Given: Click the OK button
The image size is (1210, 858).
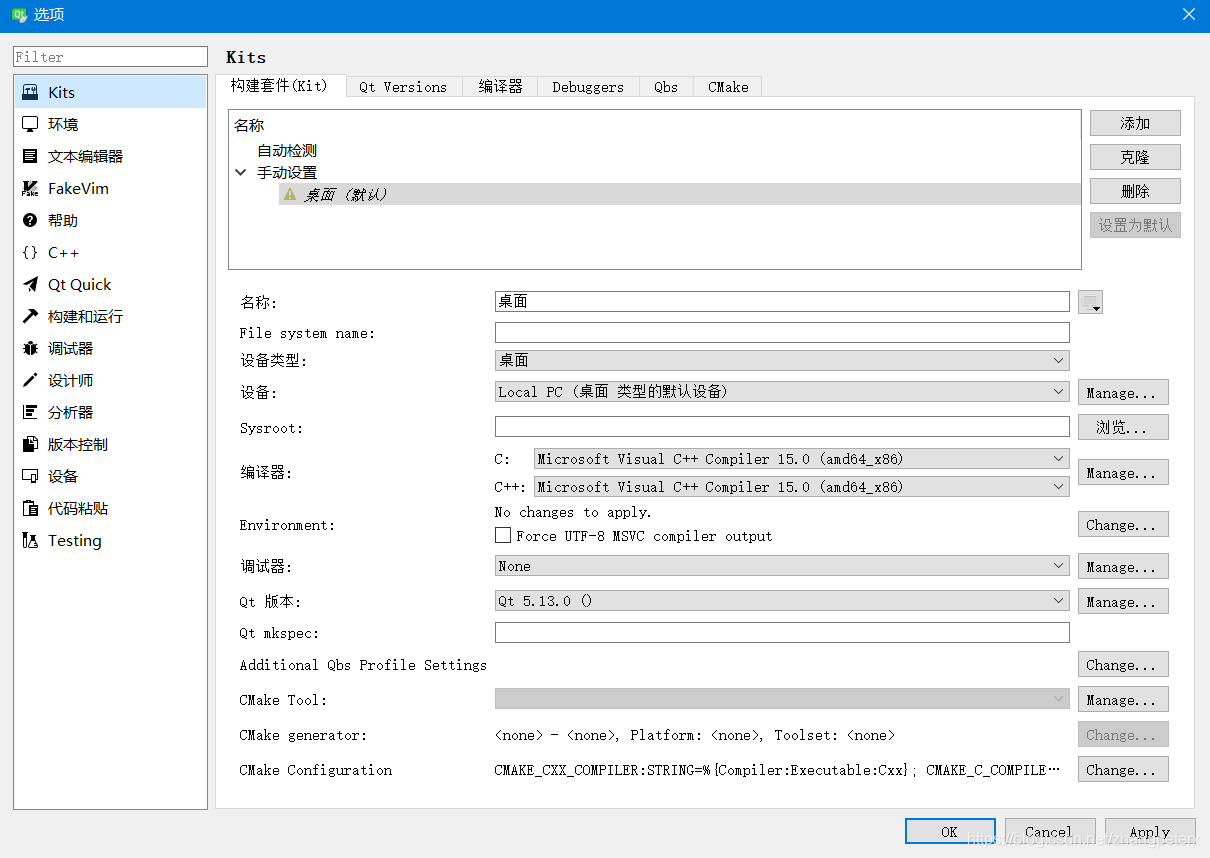Looking at the screenshot, I should (950, 831).
